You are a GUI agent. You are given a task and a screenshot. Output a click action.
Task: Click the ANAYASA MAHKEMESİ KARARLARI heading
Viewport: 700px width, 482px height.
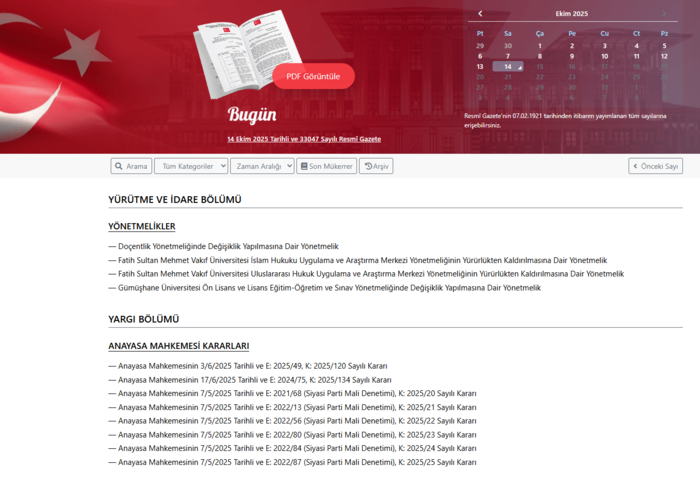pyautogui.click(x=179, y=346)
